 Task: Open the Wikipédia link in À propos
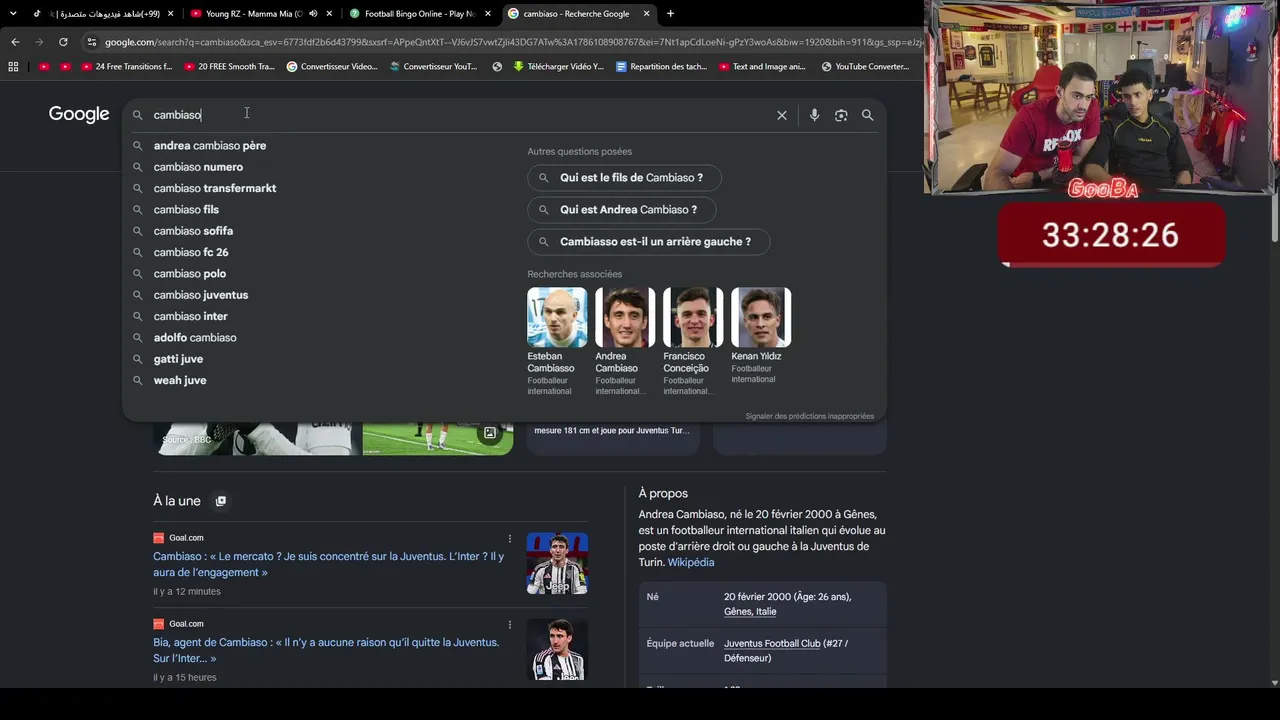(691, 562)
